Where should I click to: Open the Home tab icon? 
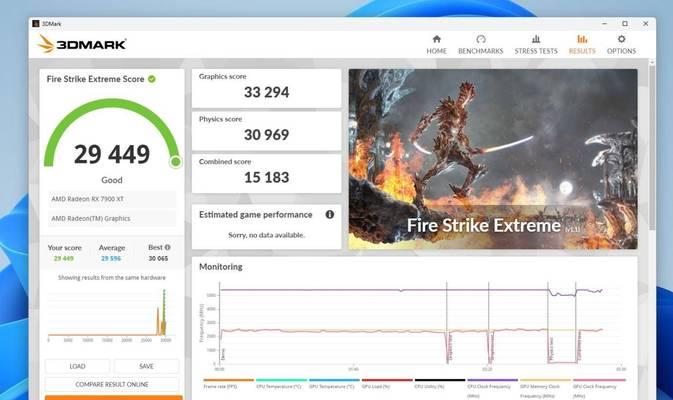[437, 39]
